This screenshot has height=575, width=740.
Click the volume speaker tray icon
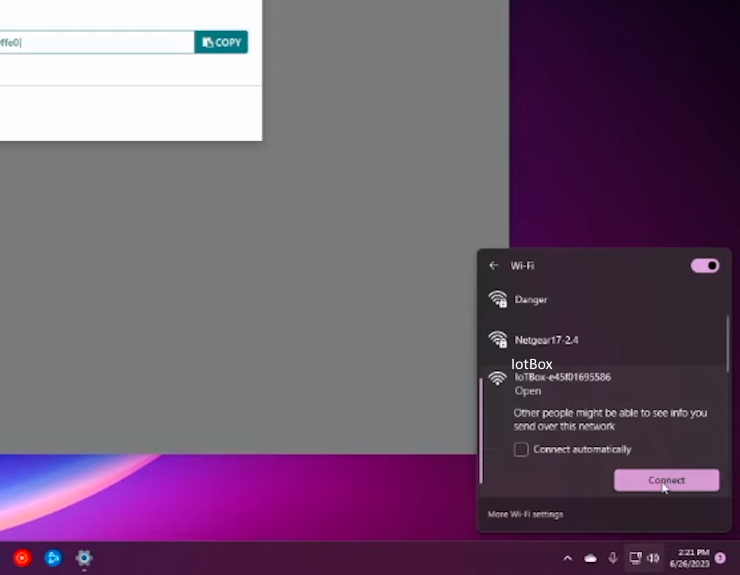point(653,558)
